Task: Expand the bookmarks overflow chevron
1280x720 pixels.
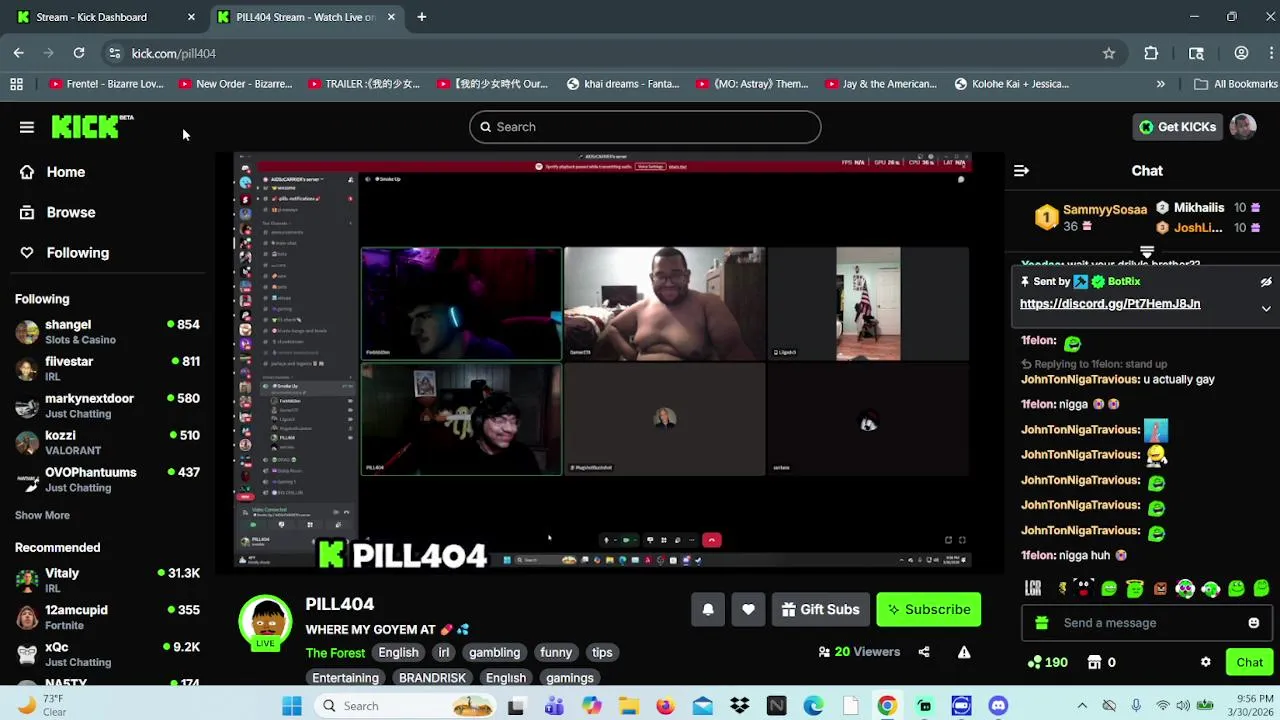Action: pos(1160,84)
